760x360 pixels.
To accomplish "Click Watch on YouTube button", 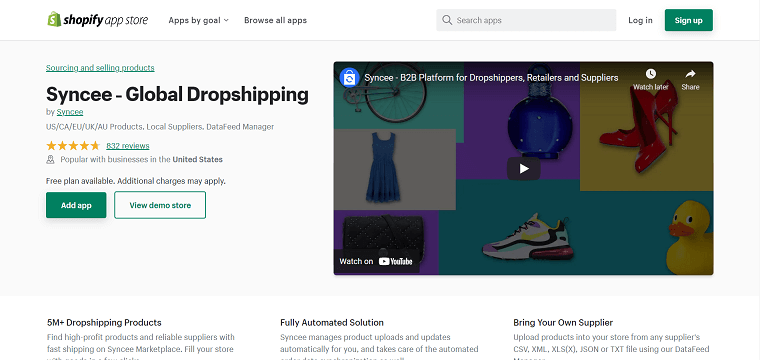I will [x=376, y=261].
